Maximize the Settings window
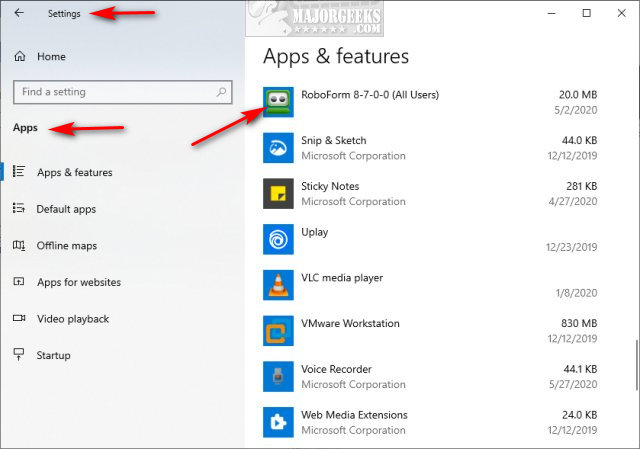640x449 pixels. click(587, 13)
